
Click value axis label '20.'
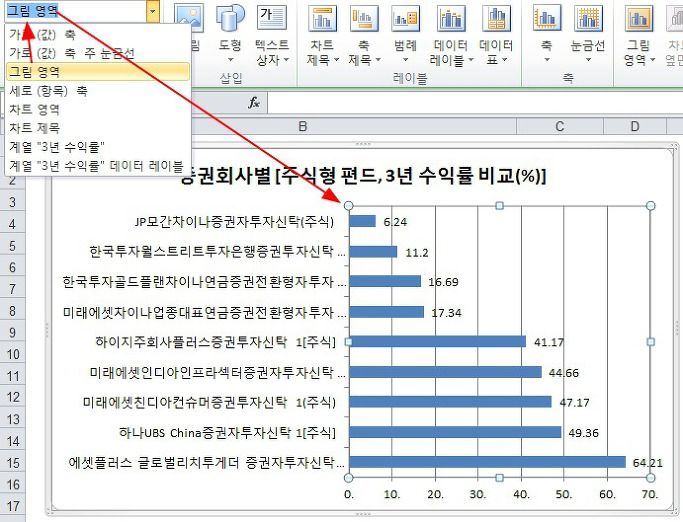click(x=435, y=494)
